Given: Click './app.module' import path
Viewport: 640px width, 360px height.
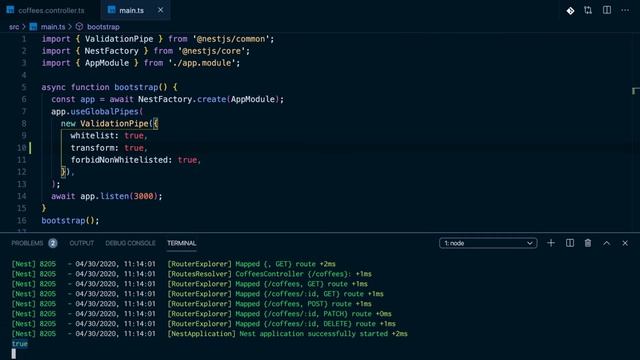Looking at the screenshot, I should (x=202, y=63).
